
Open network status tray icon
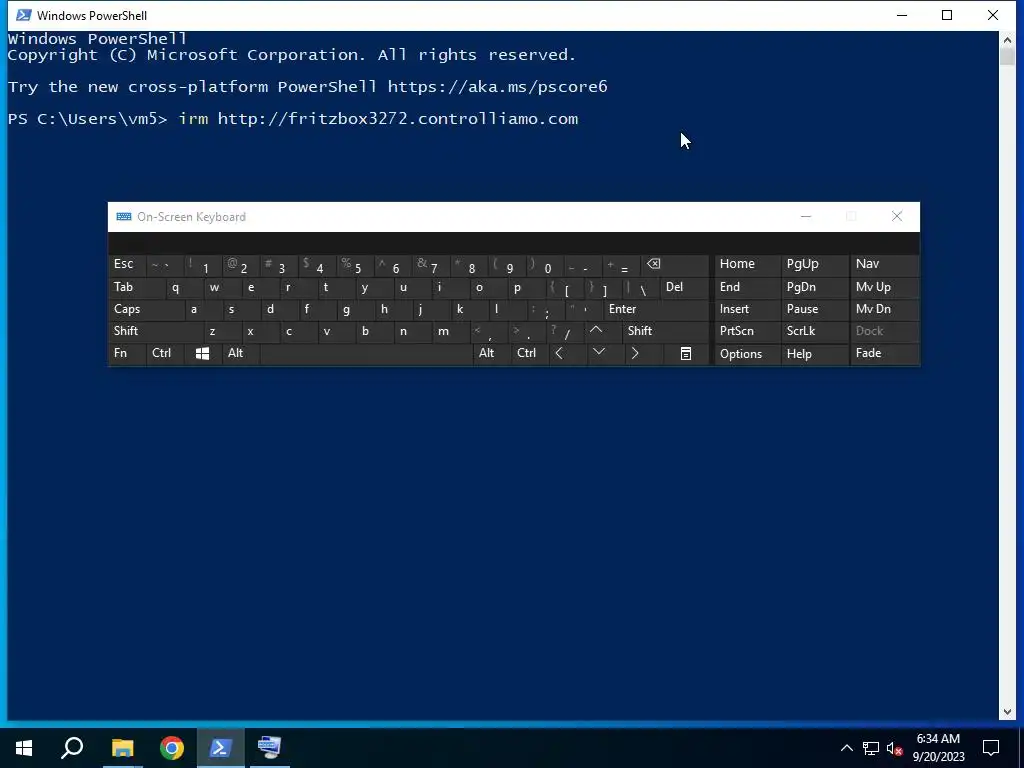[x=871, y=748]
